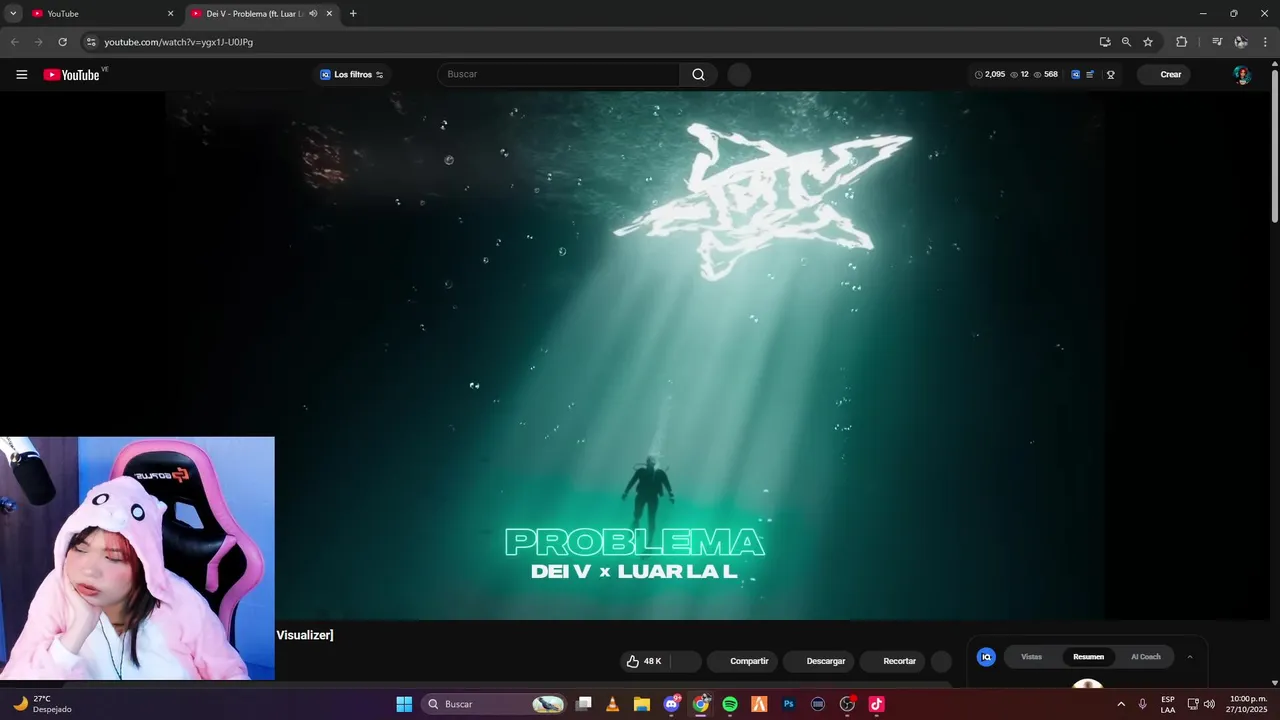Click the 2,095 stat in the vidIQ bar
This screenshot has width=1280, height=720.
coord(990,75)
